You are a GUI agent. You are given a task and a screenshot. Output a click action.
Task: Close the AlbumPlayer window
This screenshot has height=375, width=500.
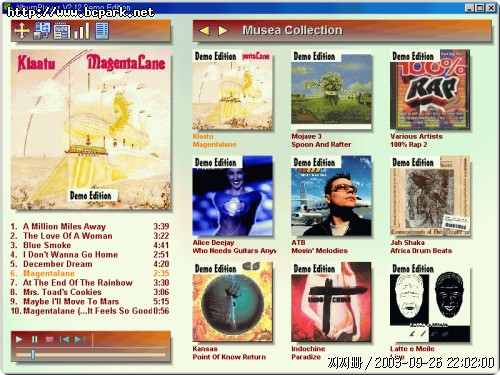pyautogui.click(x=491, y=8)
